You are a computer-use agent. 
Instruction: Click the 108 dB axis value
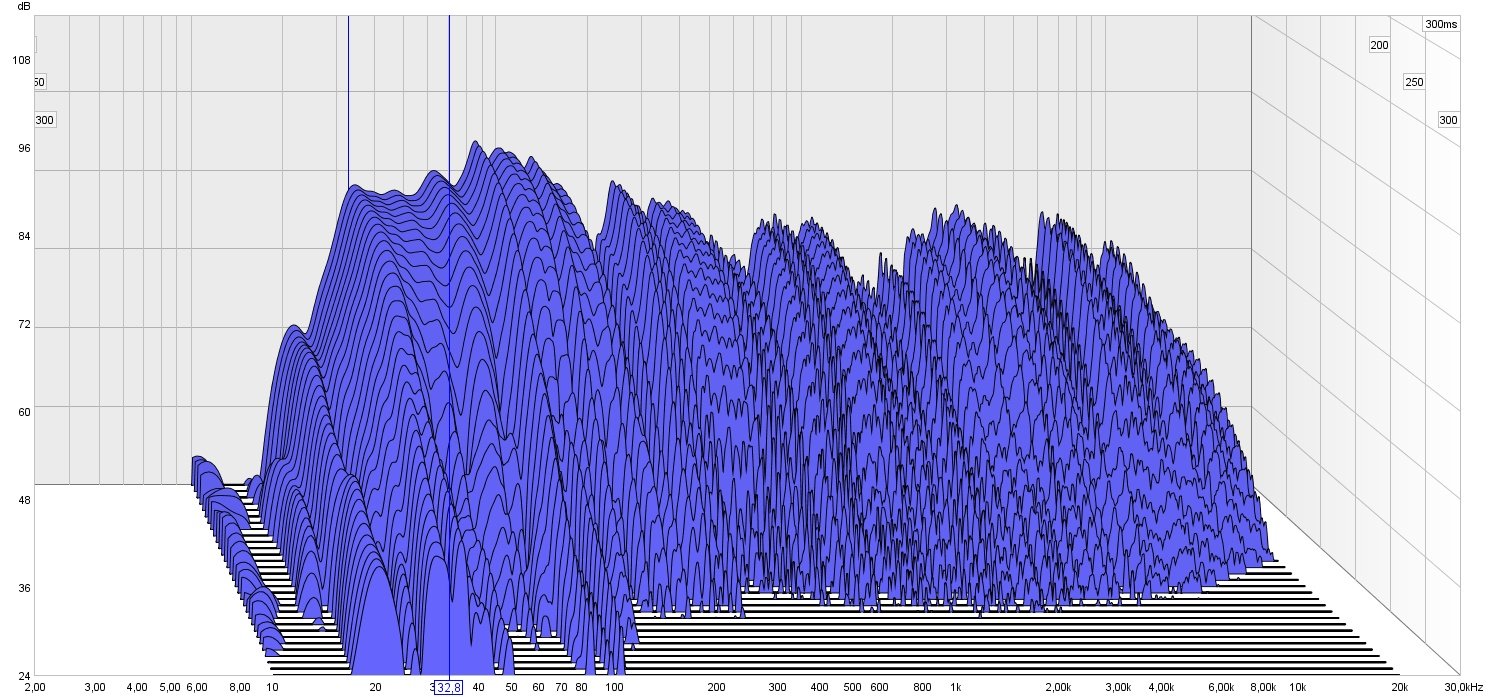pyautogui.click(x=21, y=60)
